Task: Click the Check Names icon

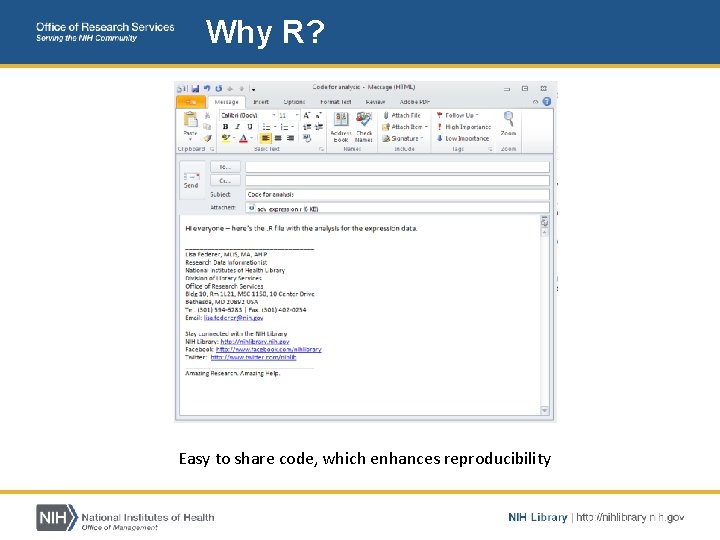Action: (x=364, y=120)
